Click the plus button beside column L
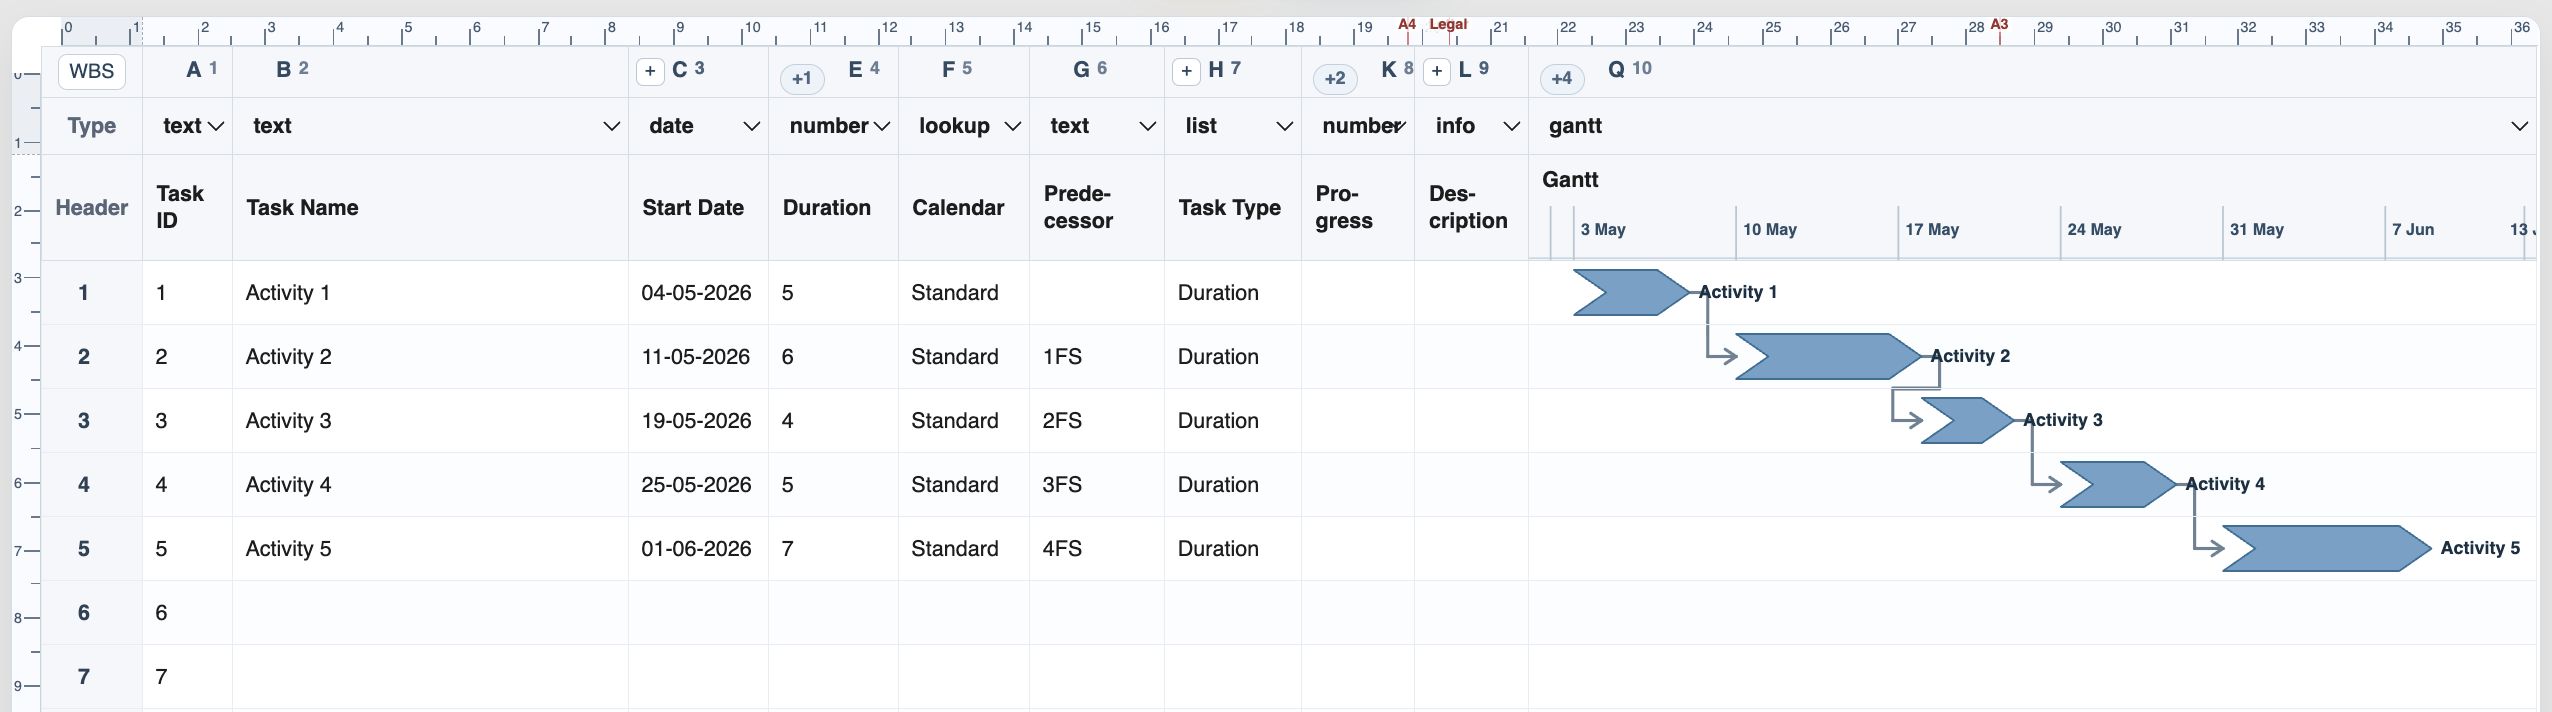The height and width of the screenshot is (712, 2552). point(1437,71)
